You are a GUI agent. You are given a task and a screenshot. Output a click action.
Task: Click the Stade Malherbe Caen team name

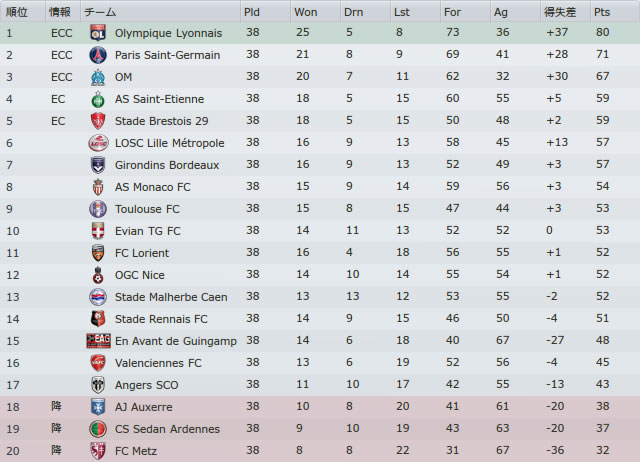tap(171, 297)
